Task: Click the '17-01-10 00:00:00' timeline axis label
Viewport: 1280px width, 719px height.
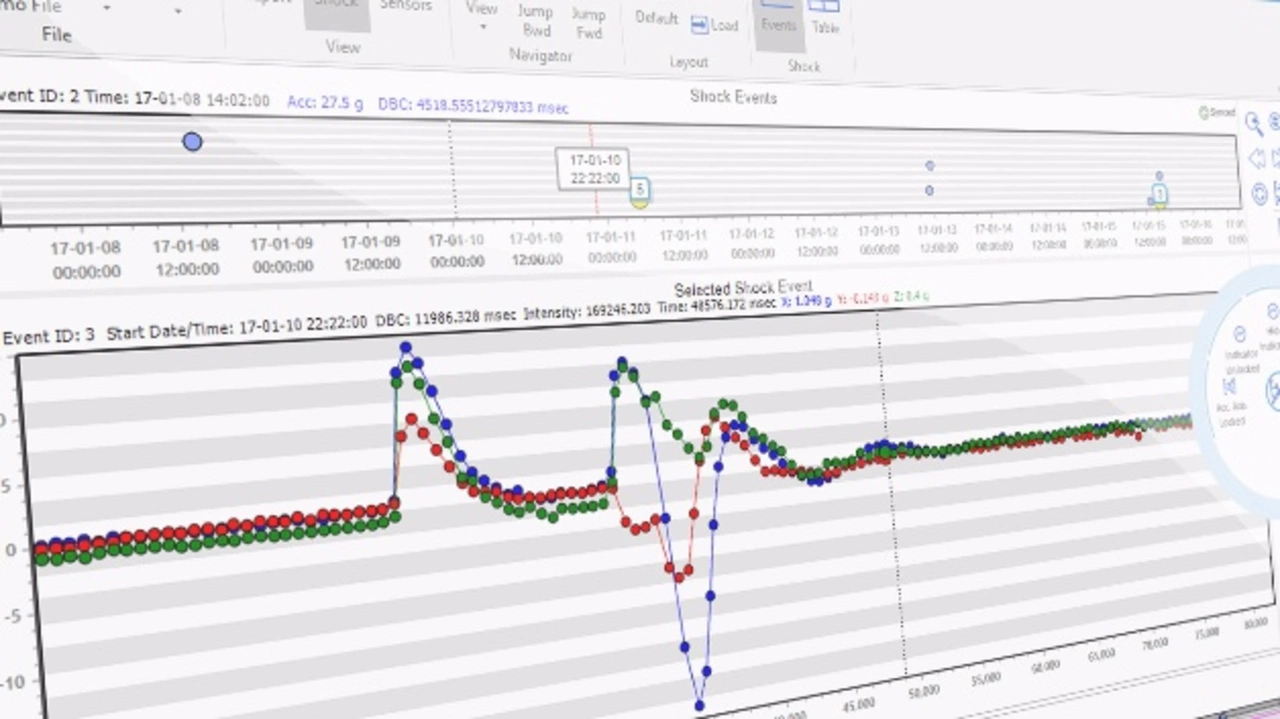Action: point(457,252)
